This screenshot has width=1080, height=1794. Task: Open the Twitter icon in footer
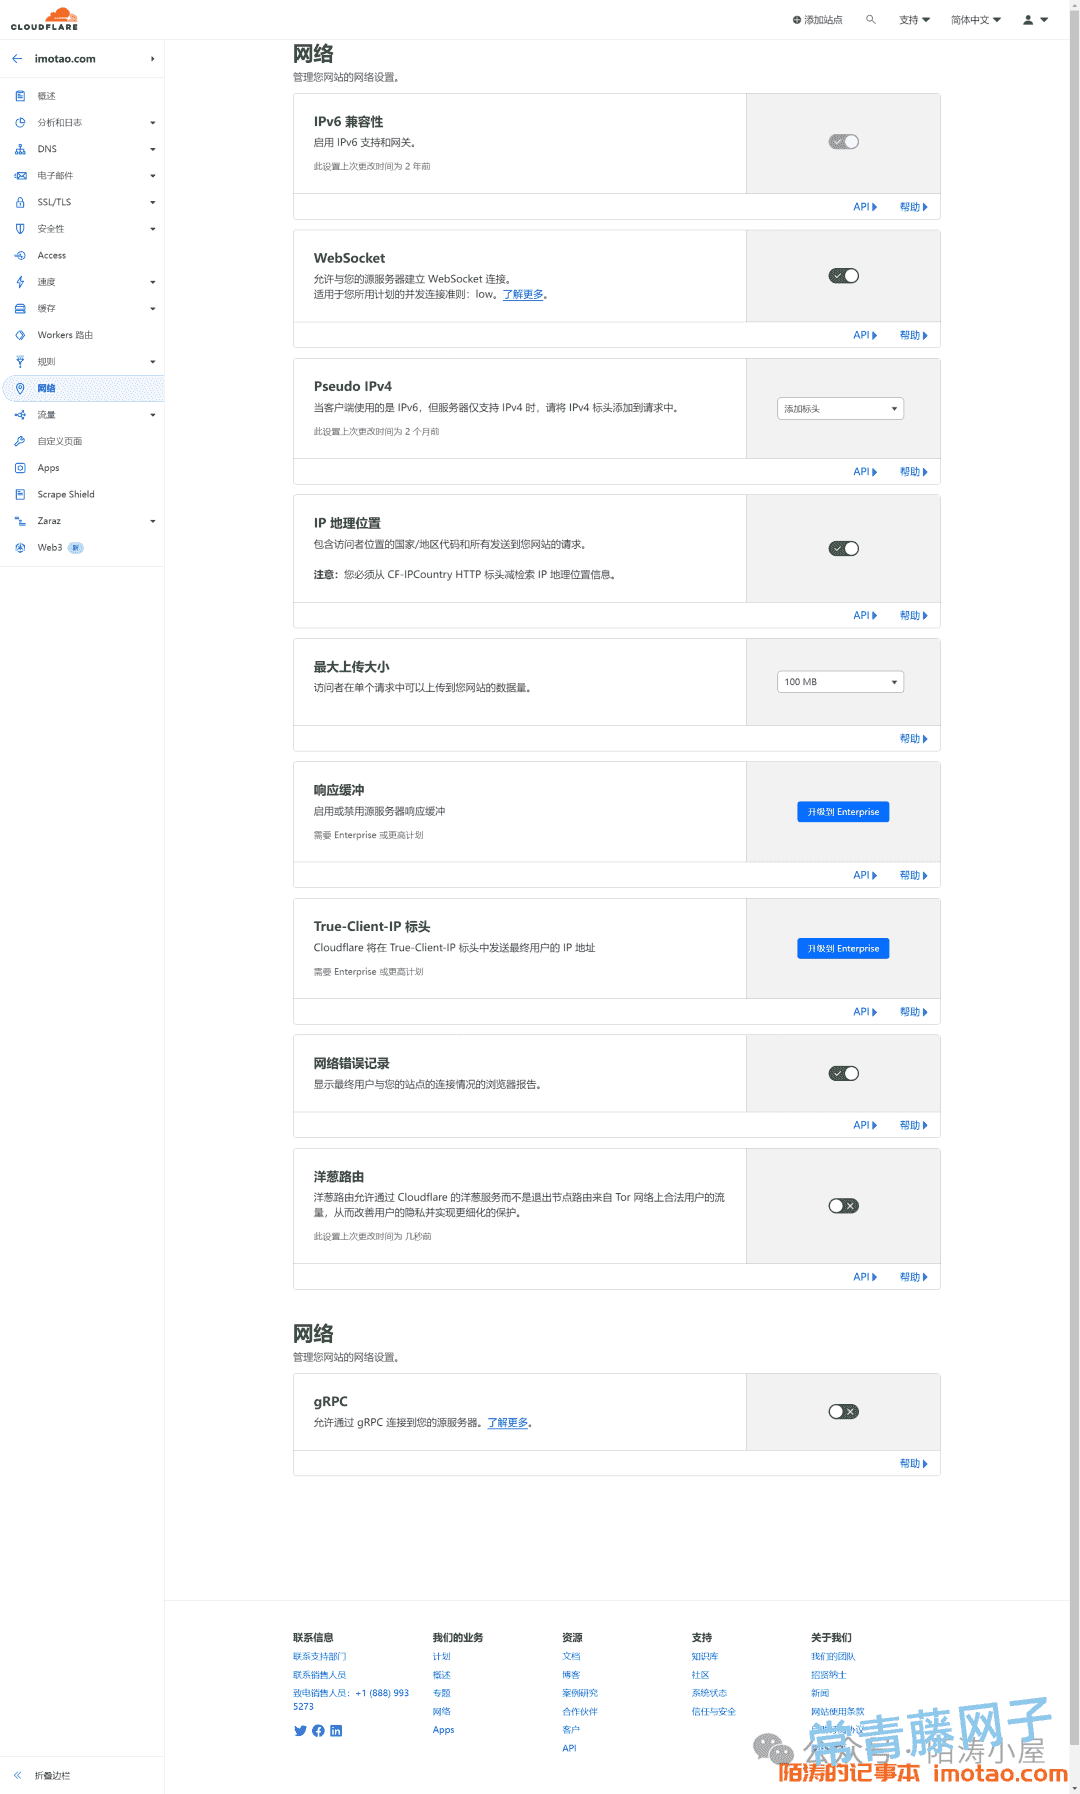click(300, 1731)
